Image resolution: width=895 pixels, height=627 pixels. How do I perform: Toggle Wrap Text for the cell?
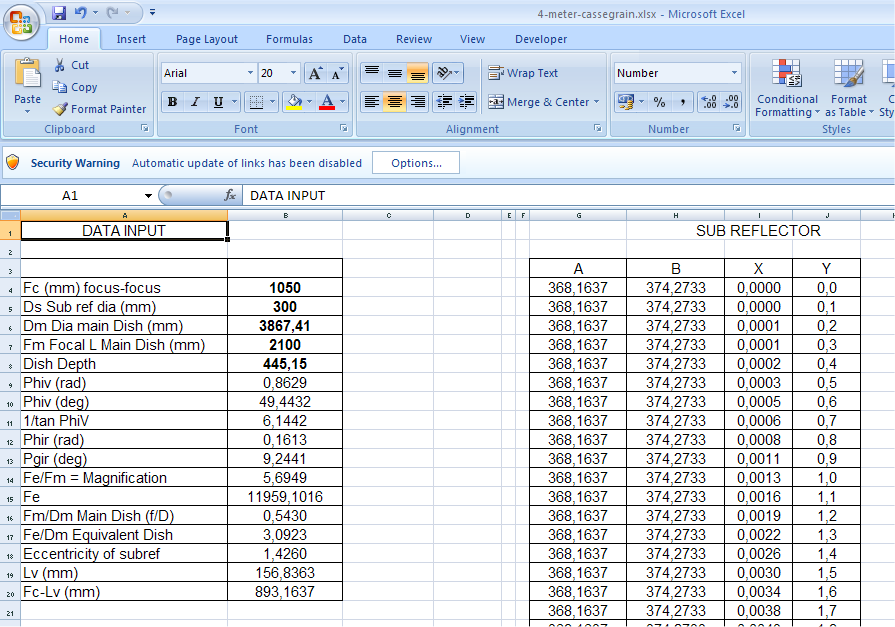coord(523,73)
